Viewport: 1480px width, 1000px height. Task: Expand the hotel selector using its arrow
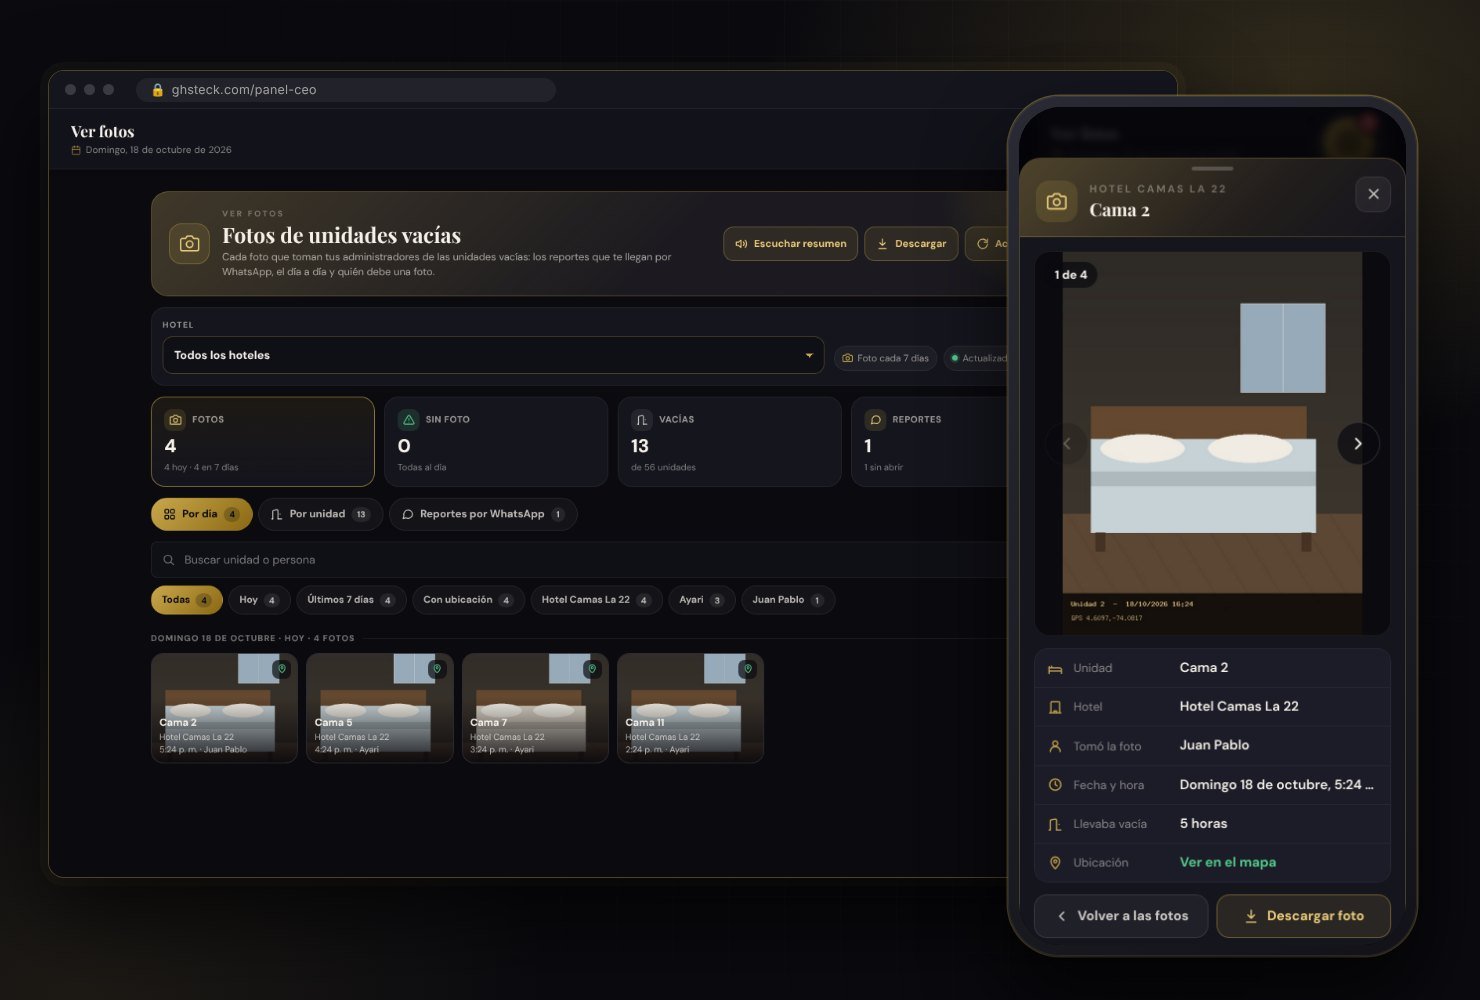(x=809, y=355)
